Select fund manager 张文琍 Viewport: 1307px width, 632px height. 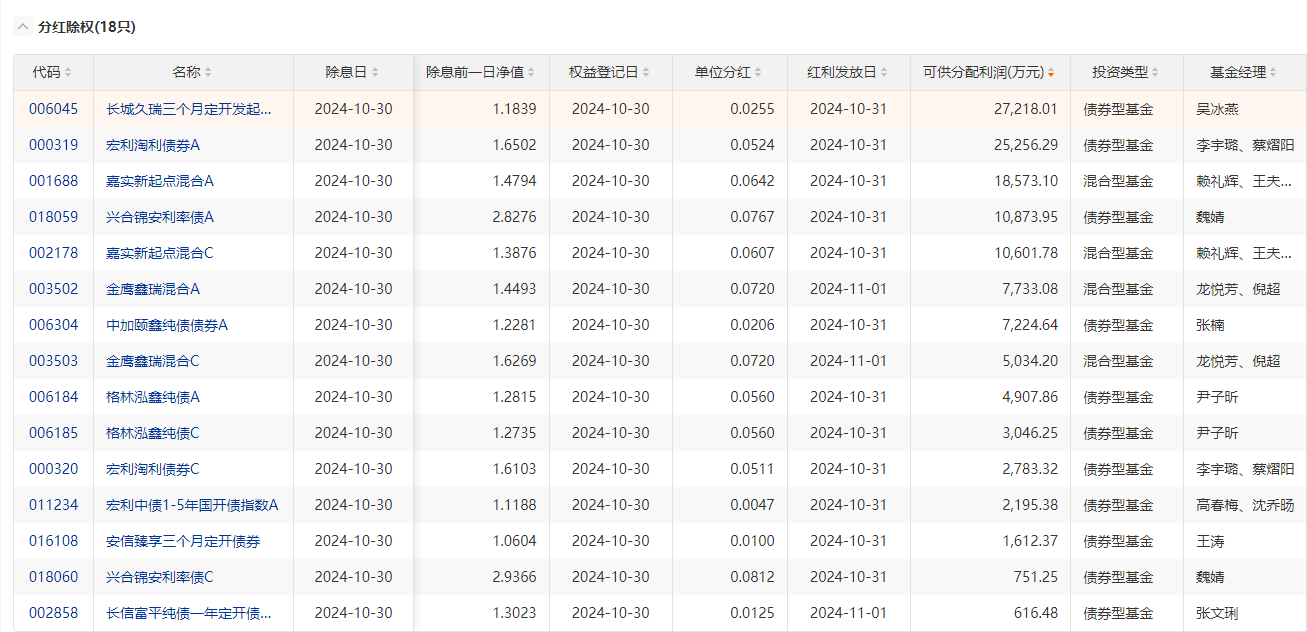pos(1217,613)
